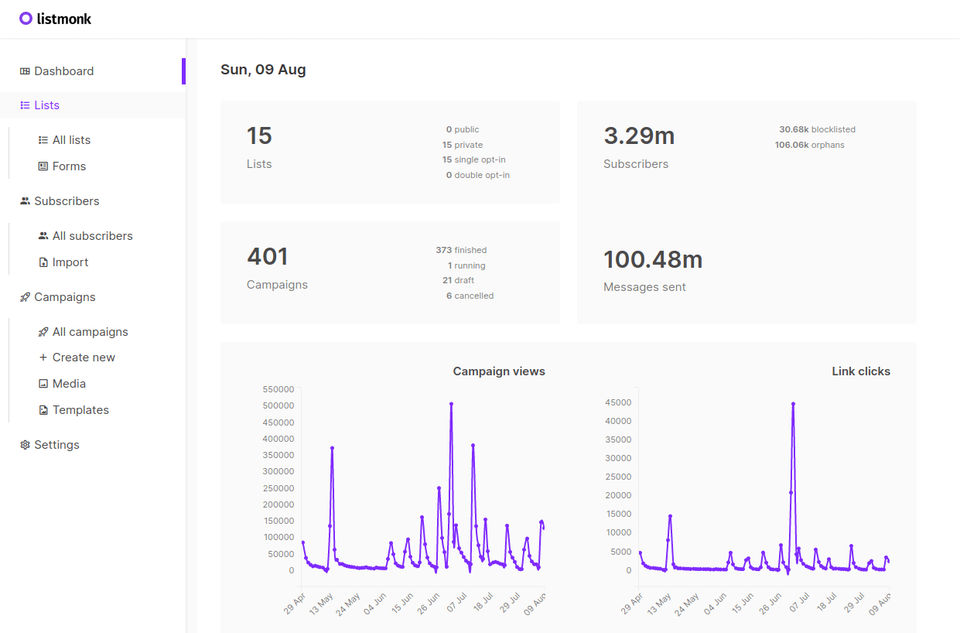Screen dimensions: 960x633
Task: Click the Forms icon
Action: click(x=43, y=167)
